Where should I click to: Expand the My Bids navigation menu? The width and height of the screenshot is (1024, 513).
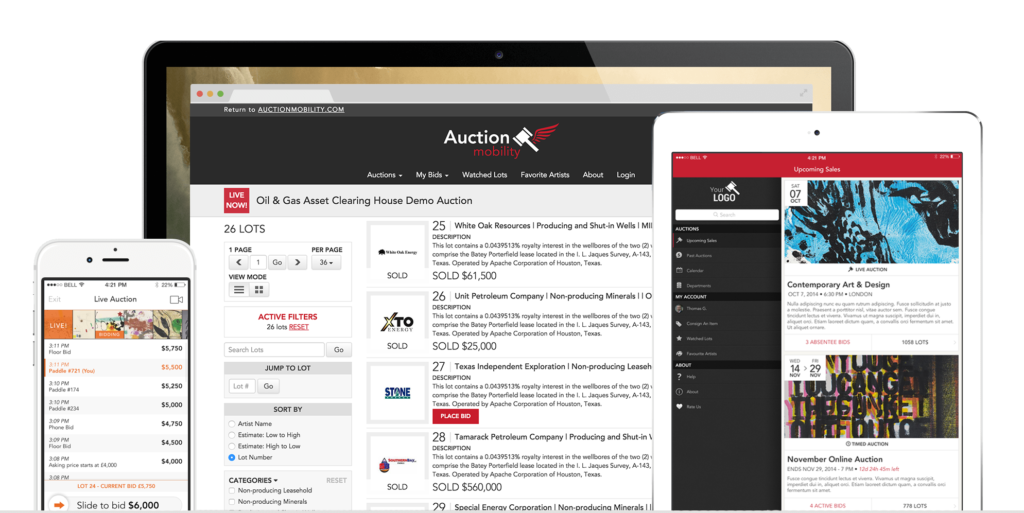tap(432, 175)
